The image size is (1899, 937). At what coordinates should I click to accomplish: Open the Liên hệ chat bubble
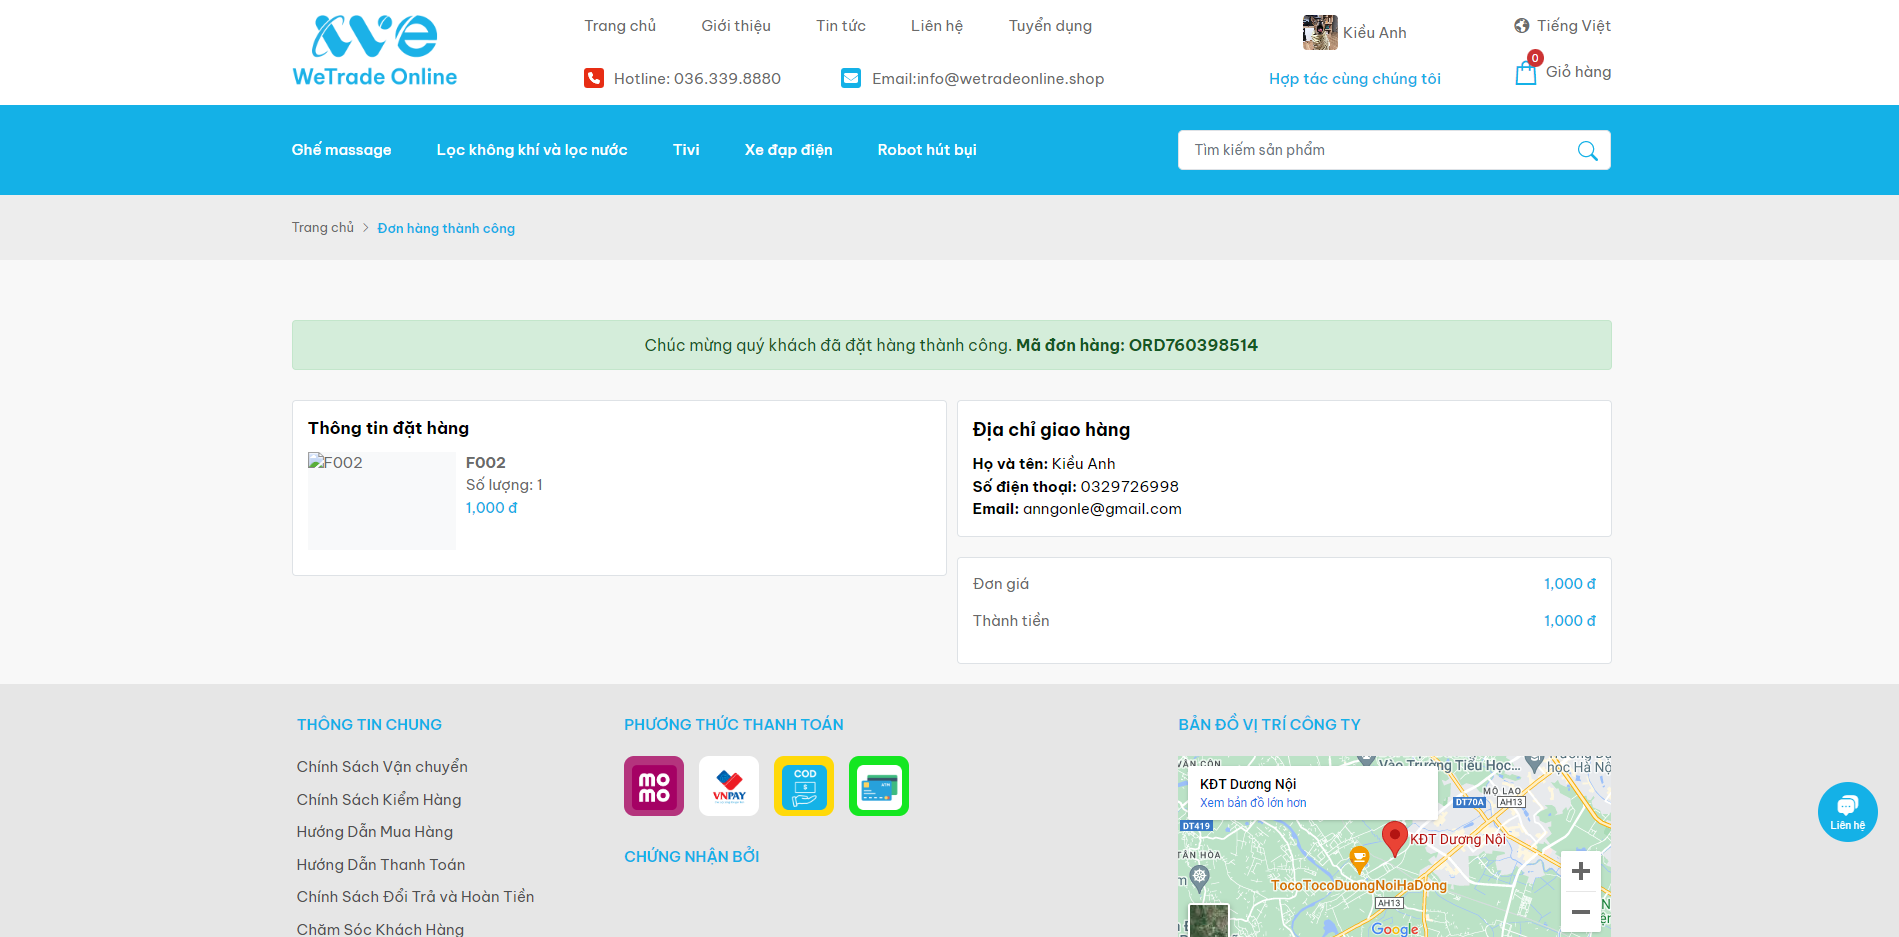tap(1847, 811)
